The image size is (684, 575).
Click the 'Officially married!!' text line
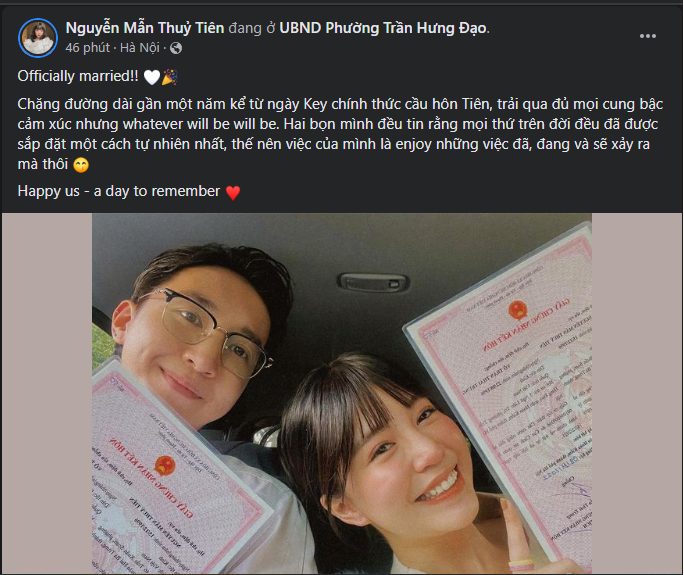click(78, 76)
